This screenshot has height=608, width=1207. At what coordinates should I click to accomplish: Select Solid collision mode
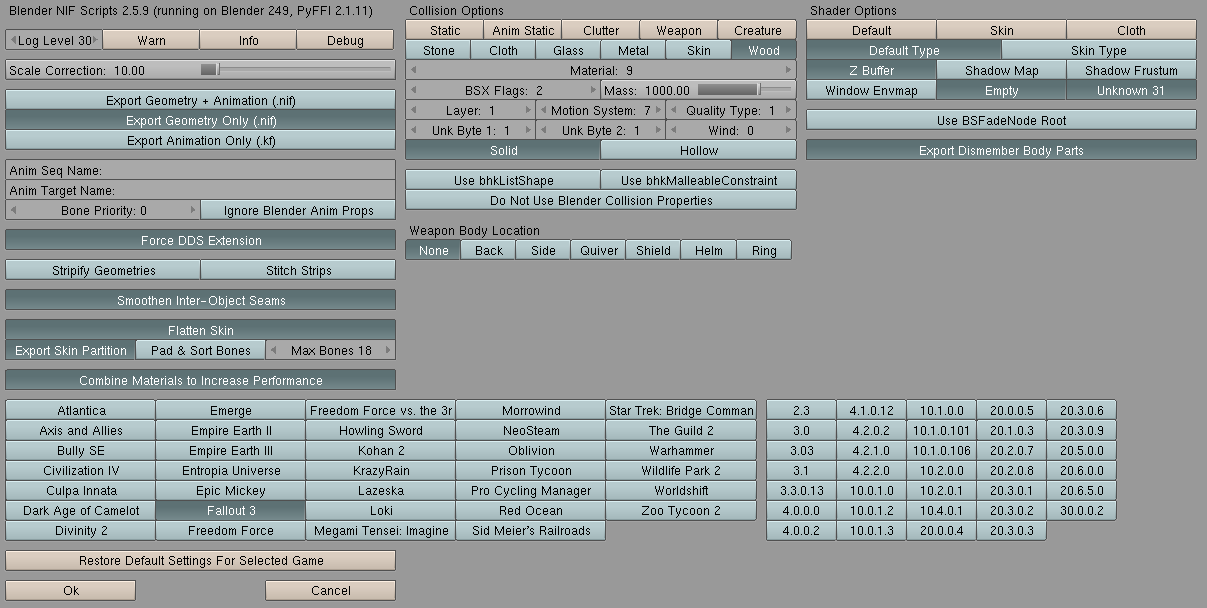[503, 150]
